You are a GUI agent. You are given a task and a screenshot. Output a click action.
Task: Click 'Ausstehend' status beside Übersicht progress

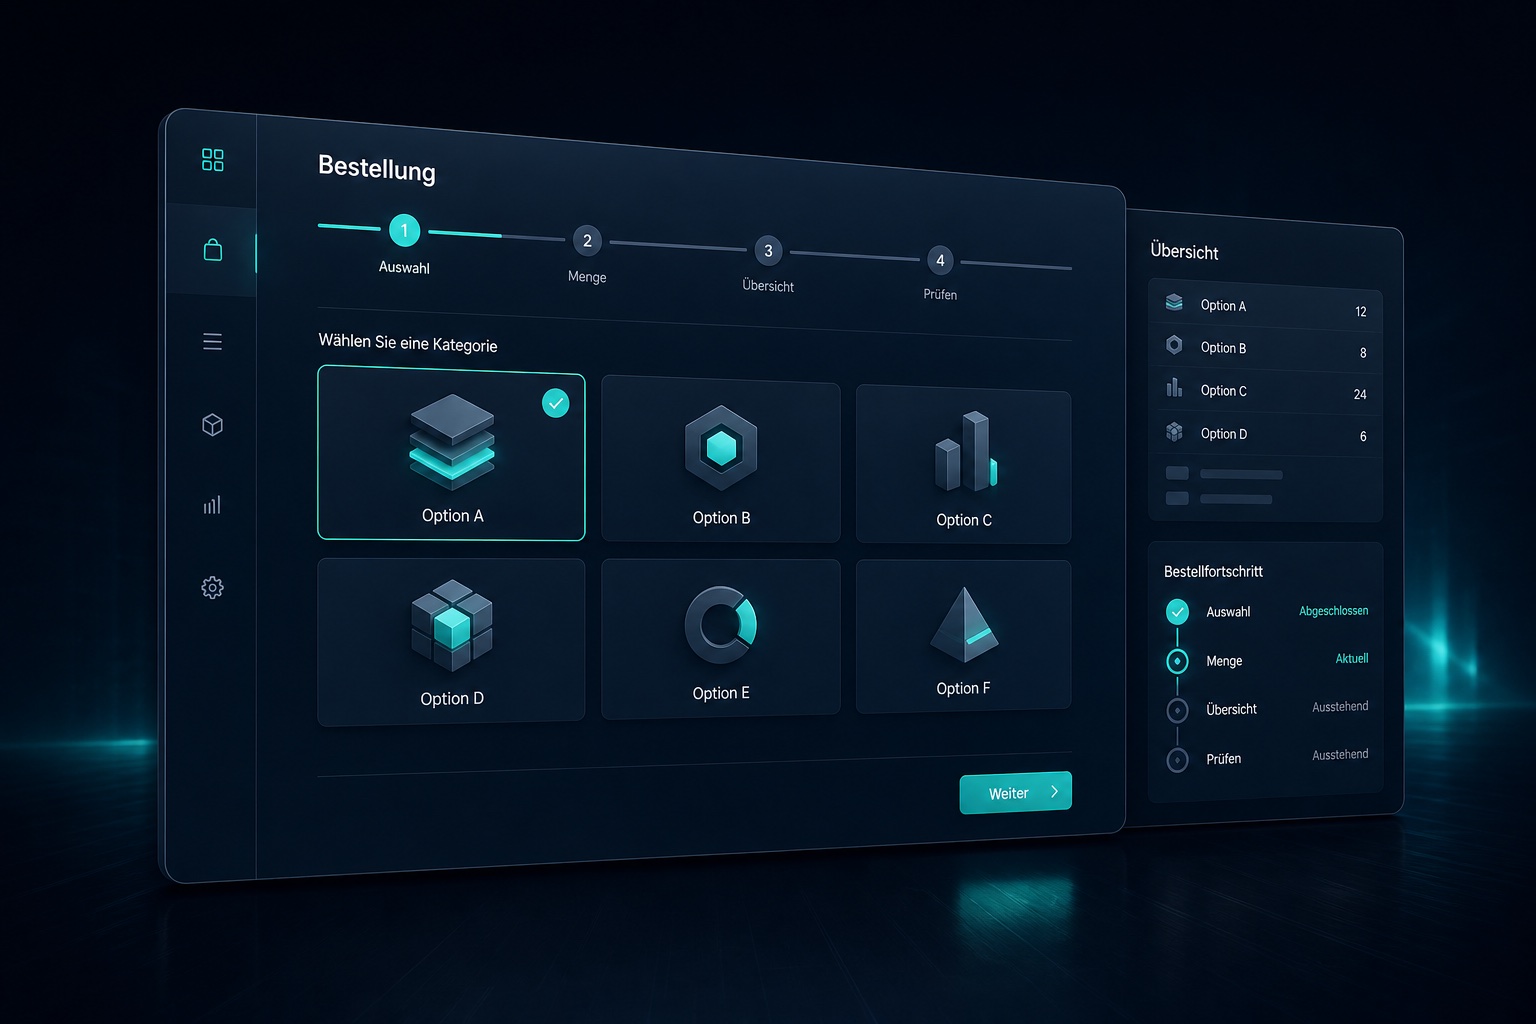[1340, 707]
